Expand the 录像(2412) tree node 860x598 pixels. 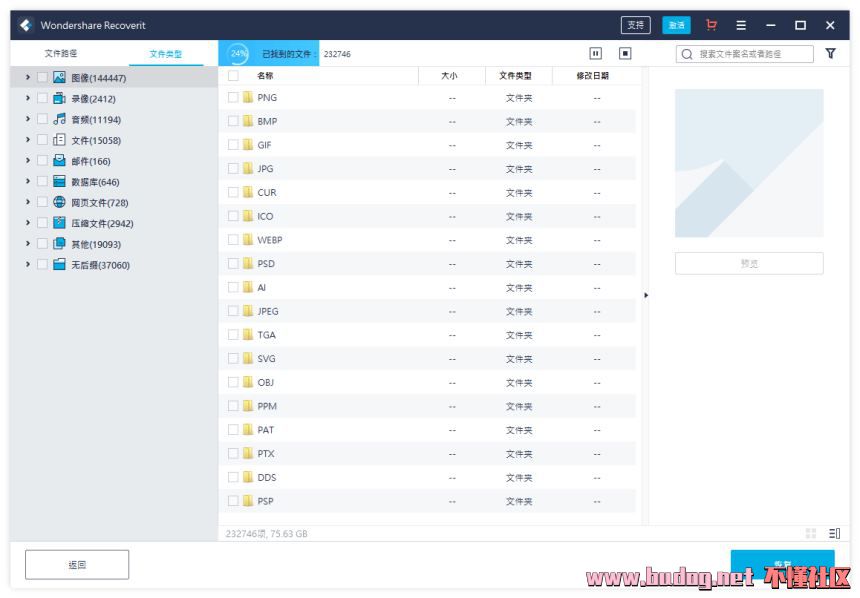click(27, 98)
